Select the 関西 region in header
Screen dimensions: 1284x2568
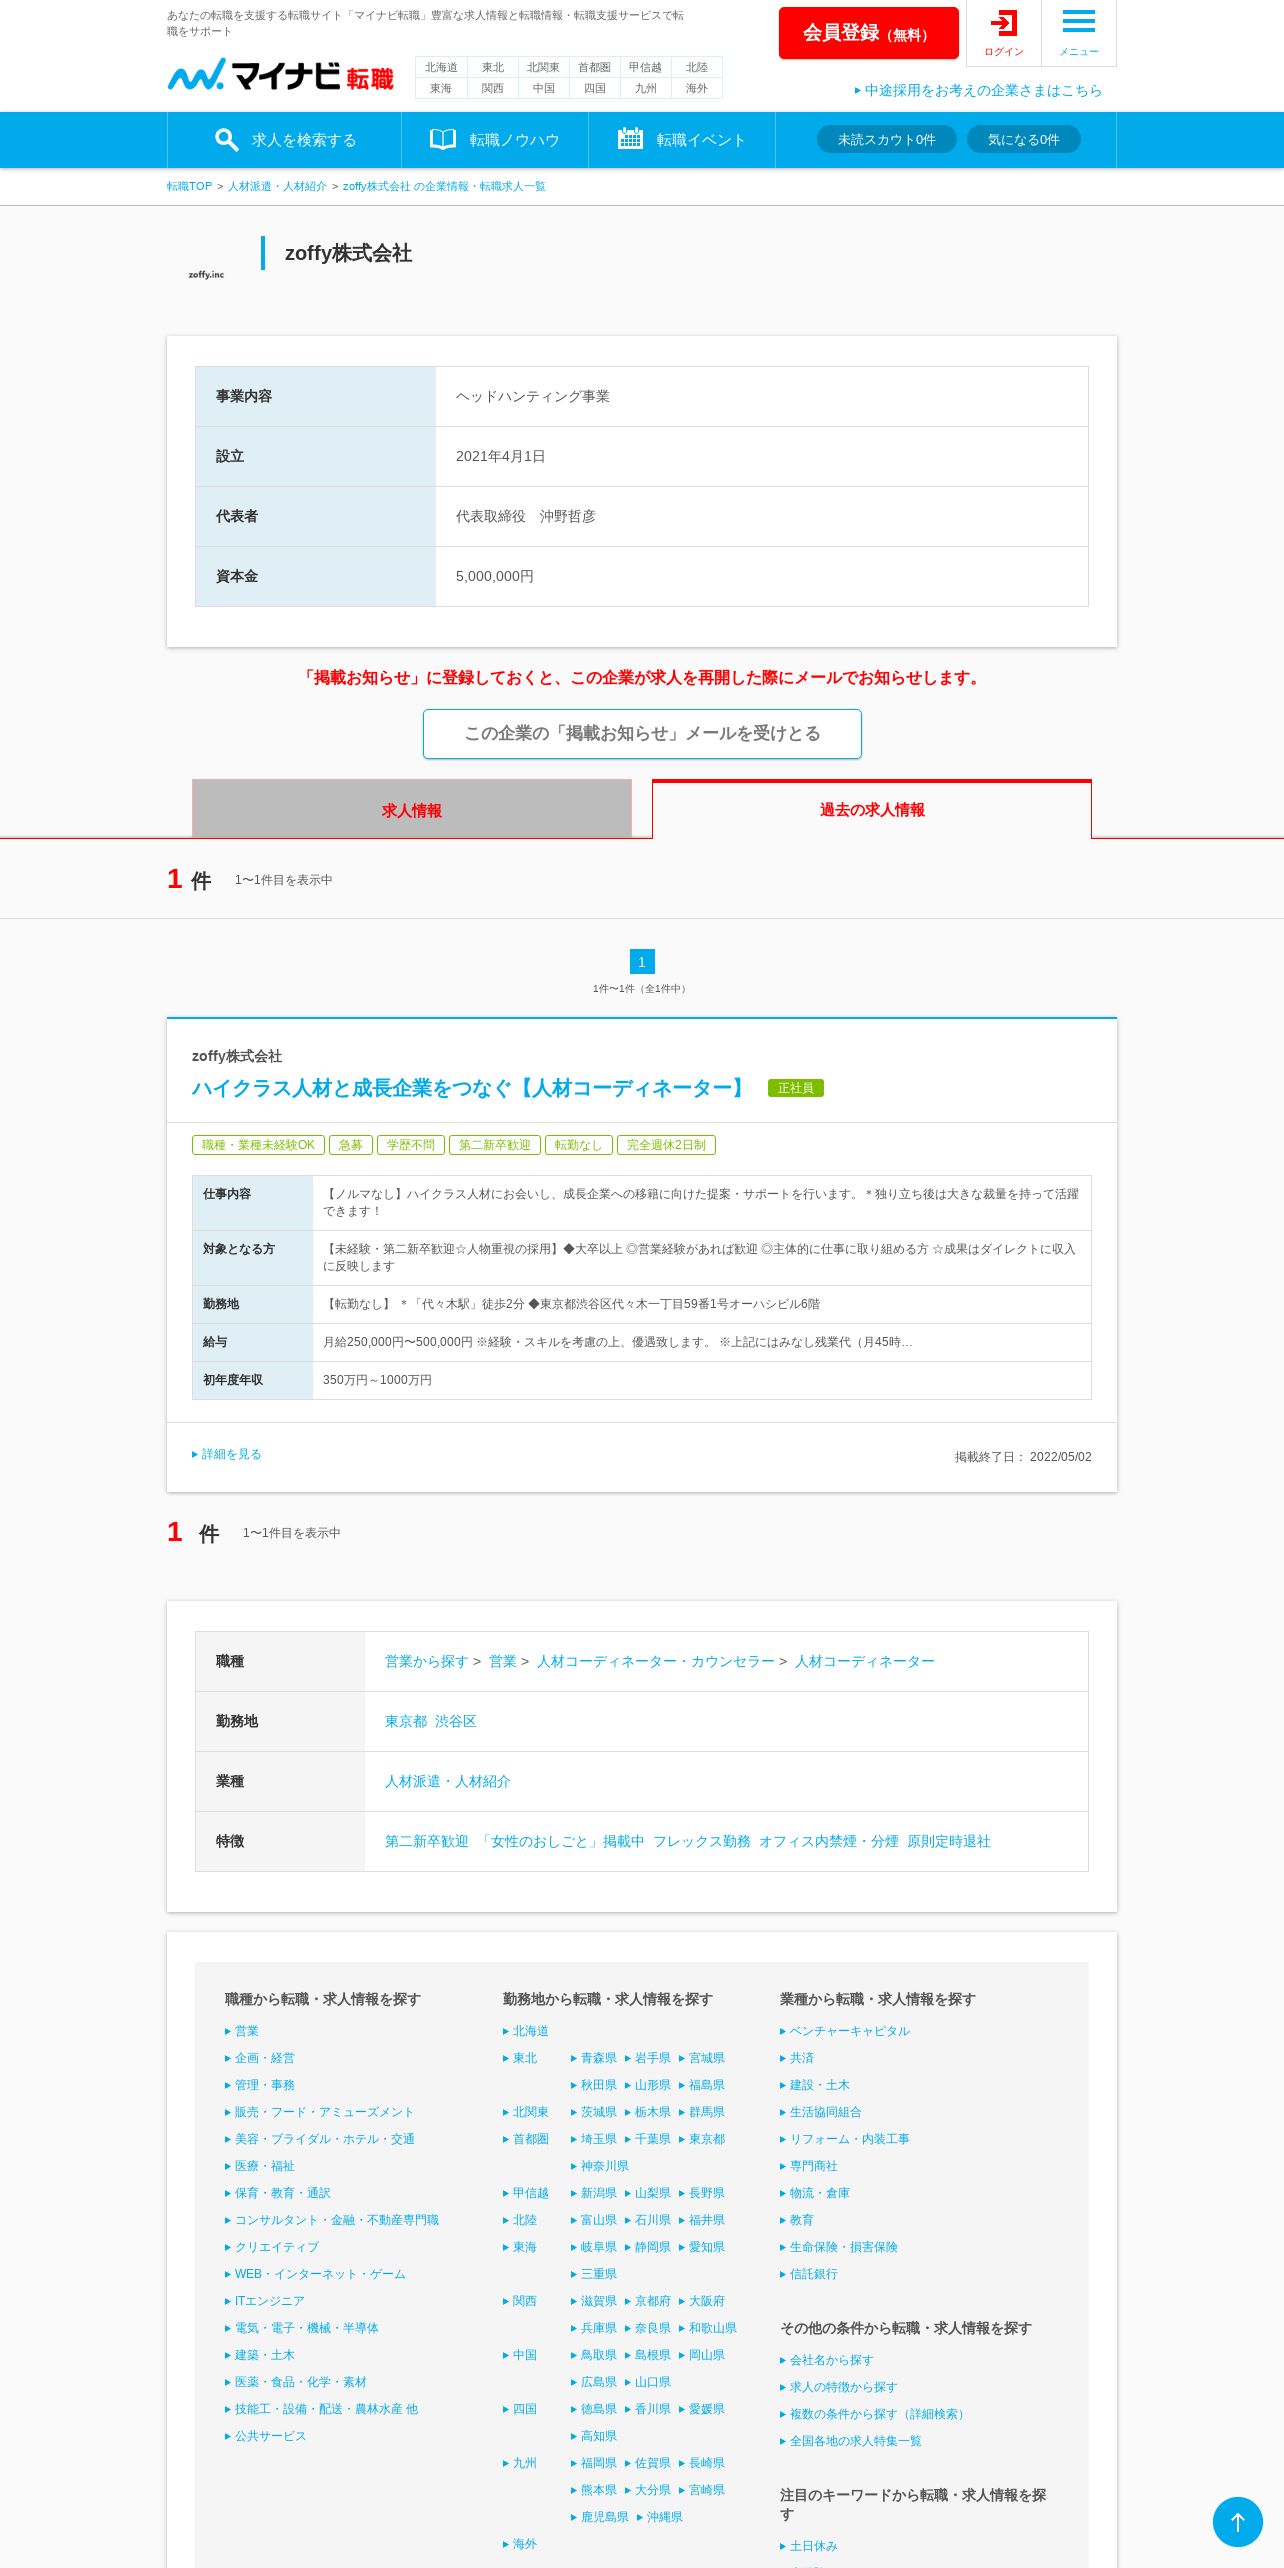point(492,88)
